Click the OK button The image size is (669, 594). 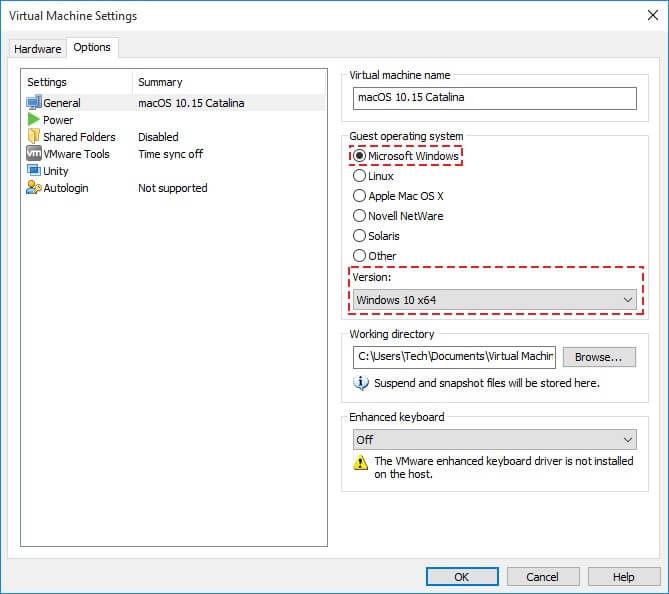[462, 577]
